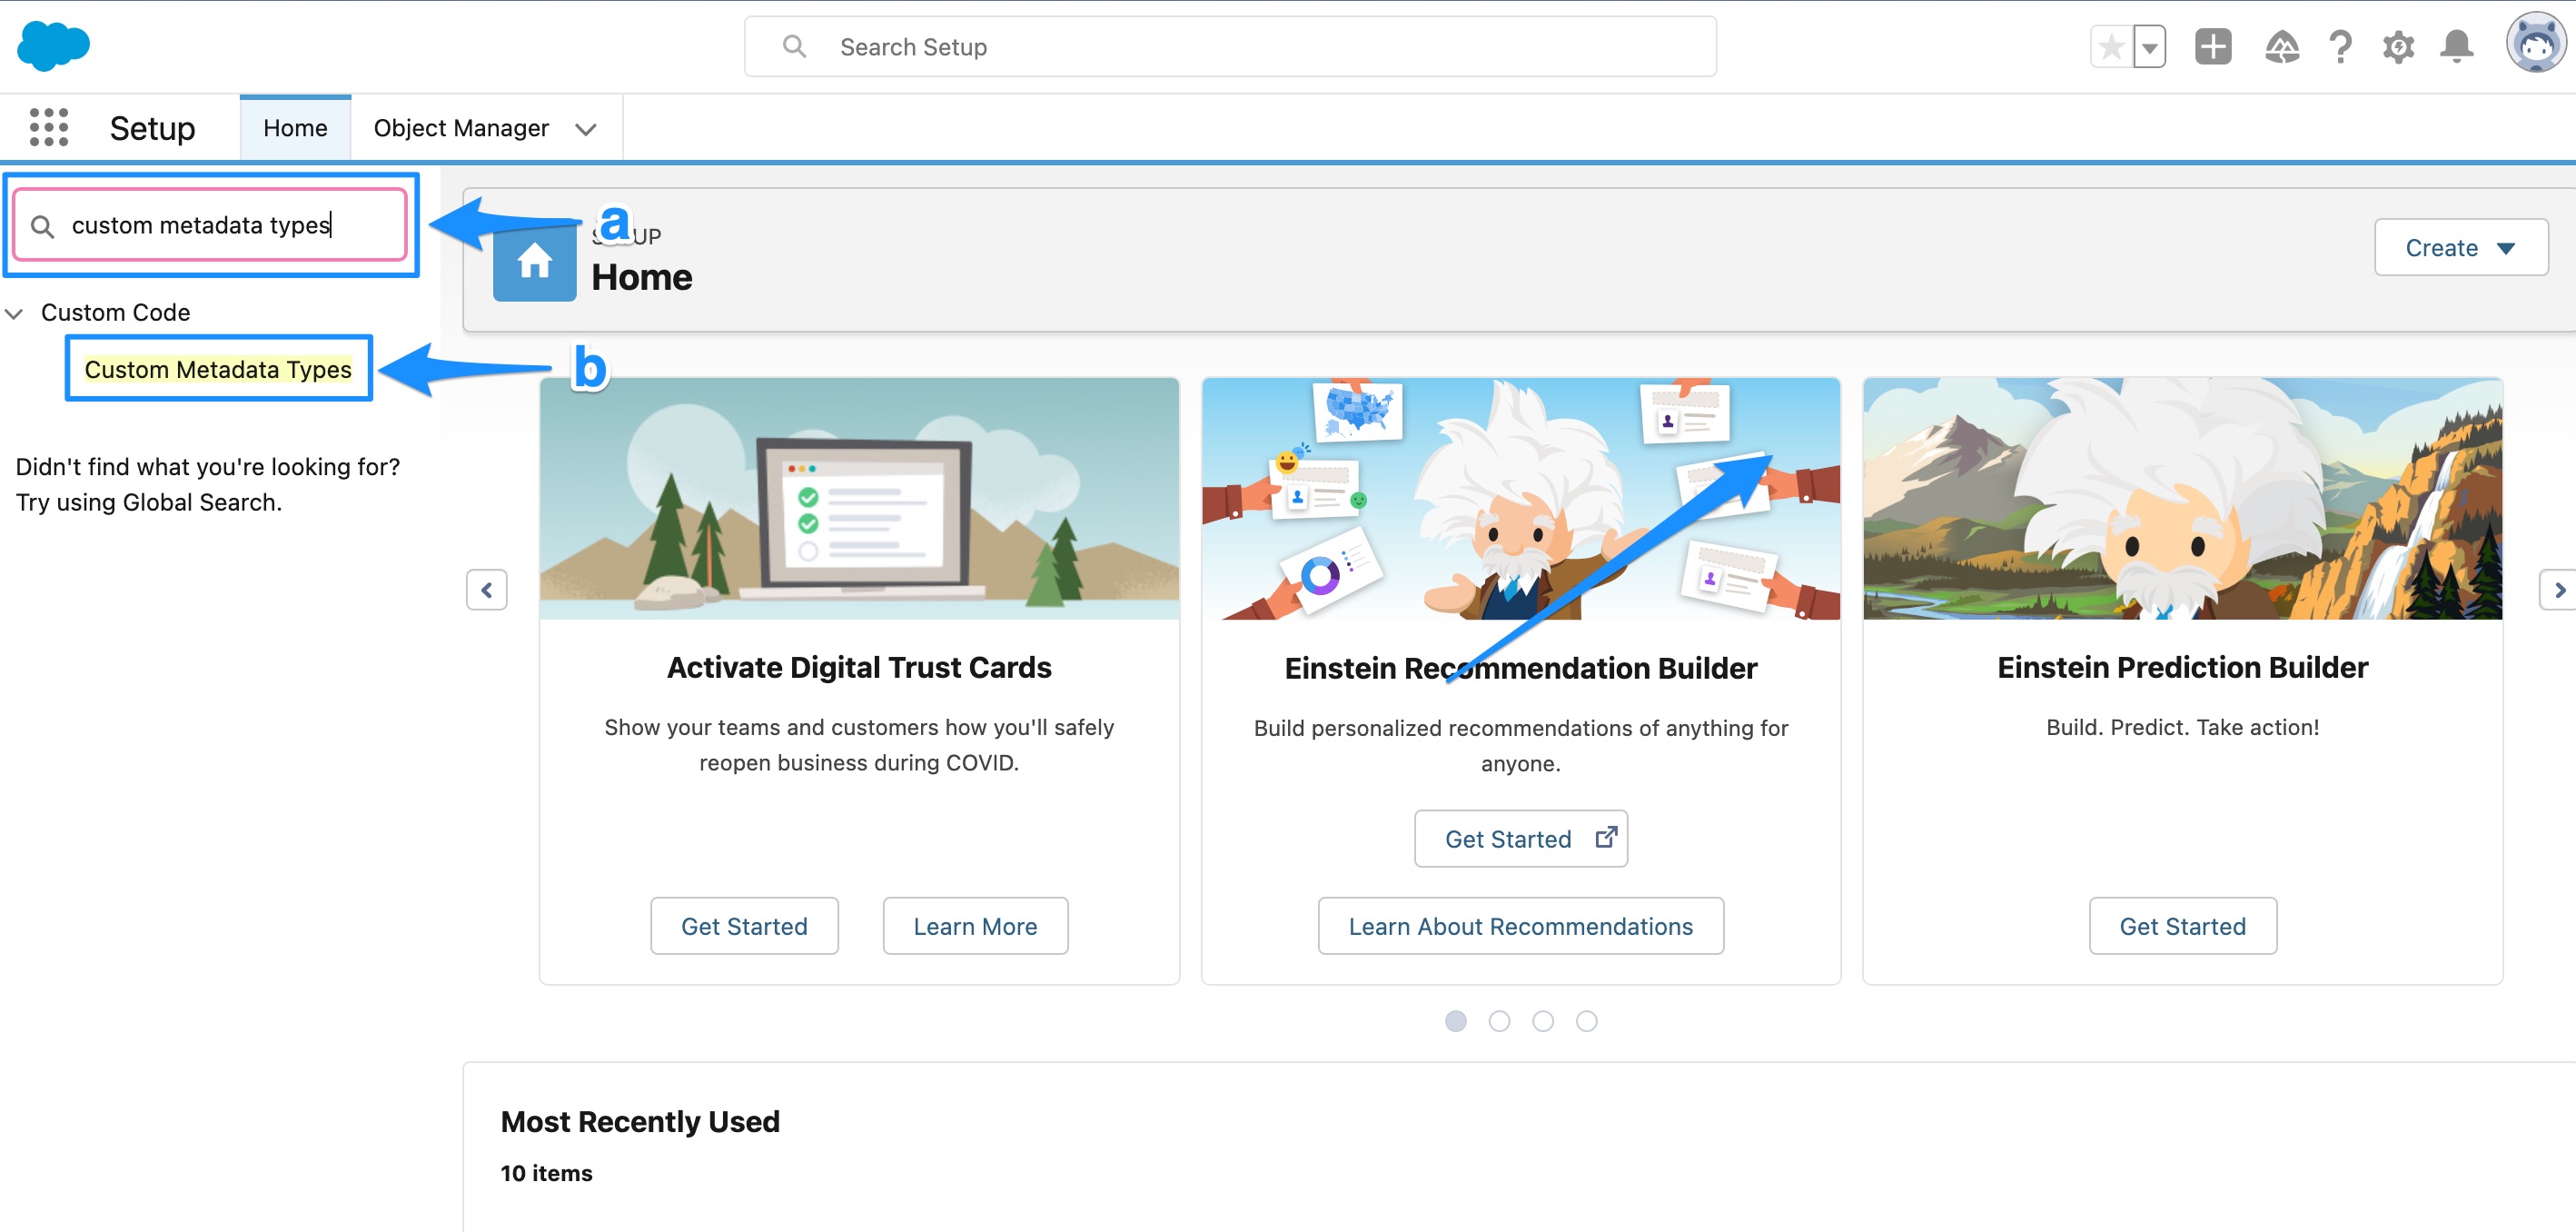Click the Salesforce cloud logo

(x=53, y=45)
